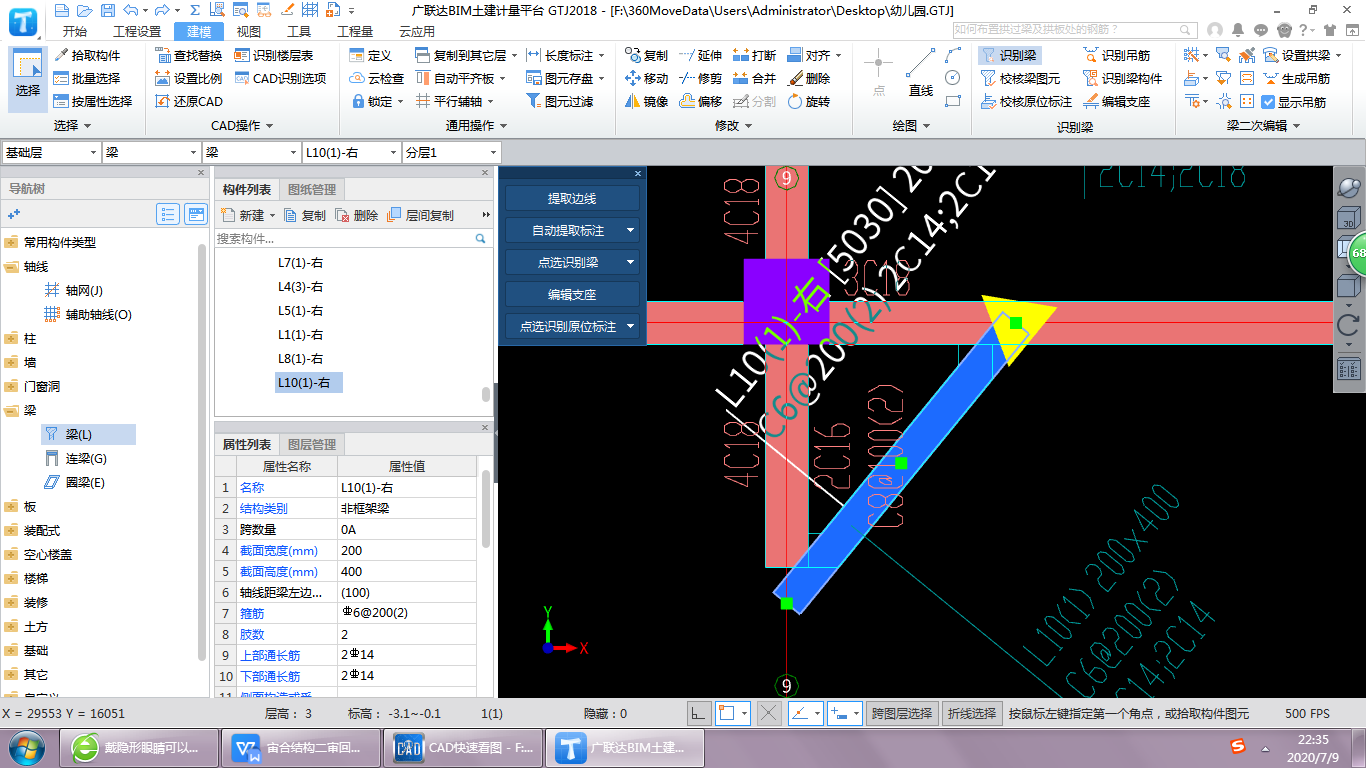Open the 工程设置 ribbon tab
Image resolution: width=1366 pixels, height=768 pixels.
point(137,31)
